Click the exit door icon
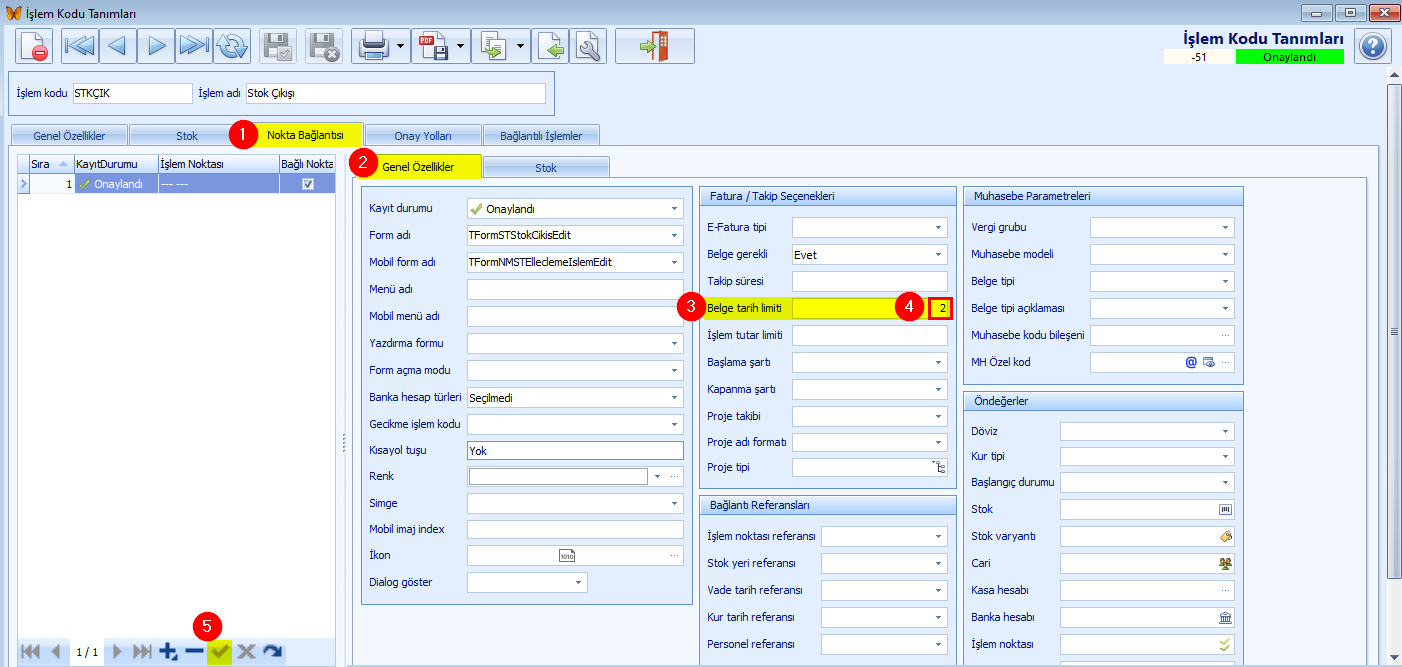This screenshot has width=1402, height=667. coord(654,47)
